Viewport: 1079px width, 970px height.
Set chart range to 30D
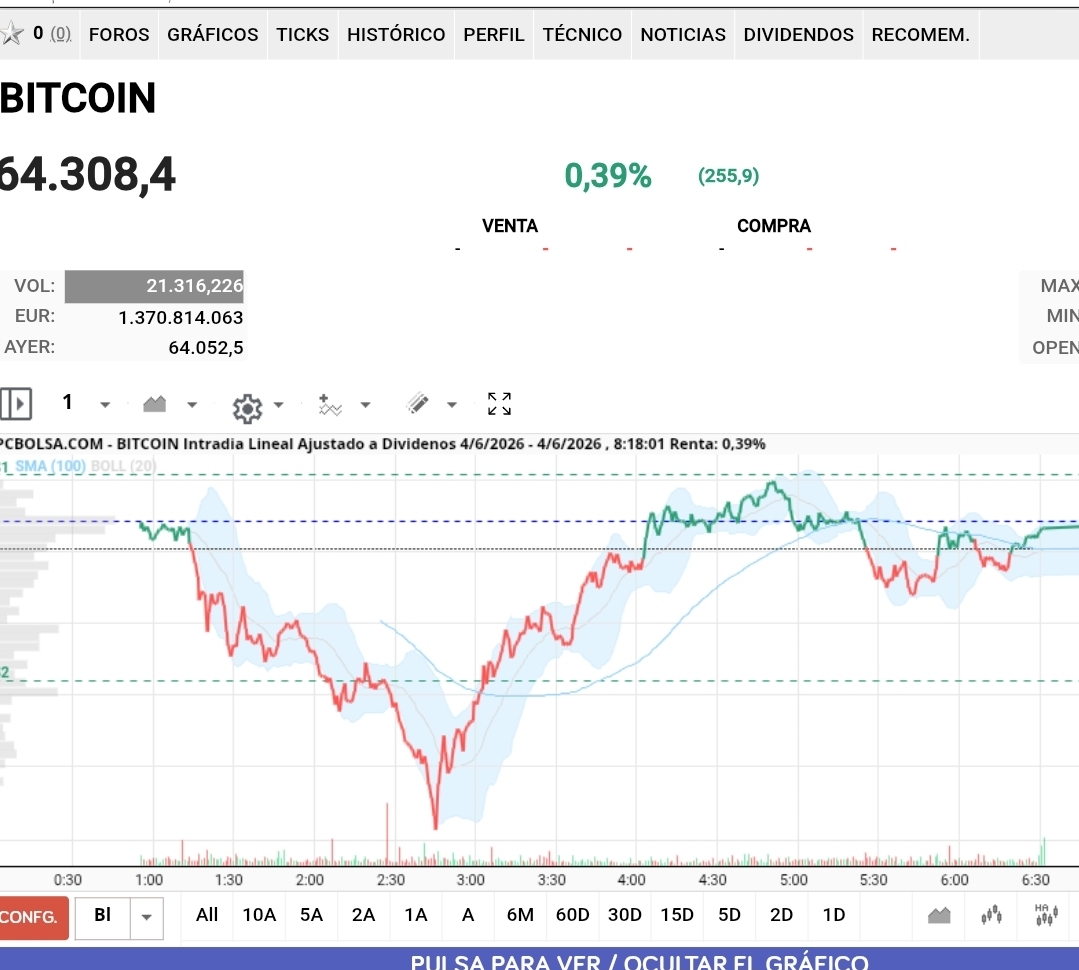625,915
